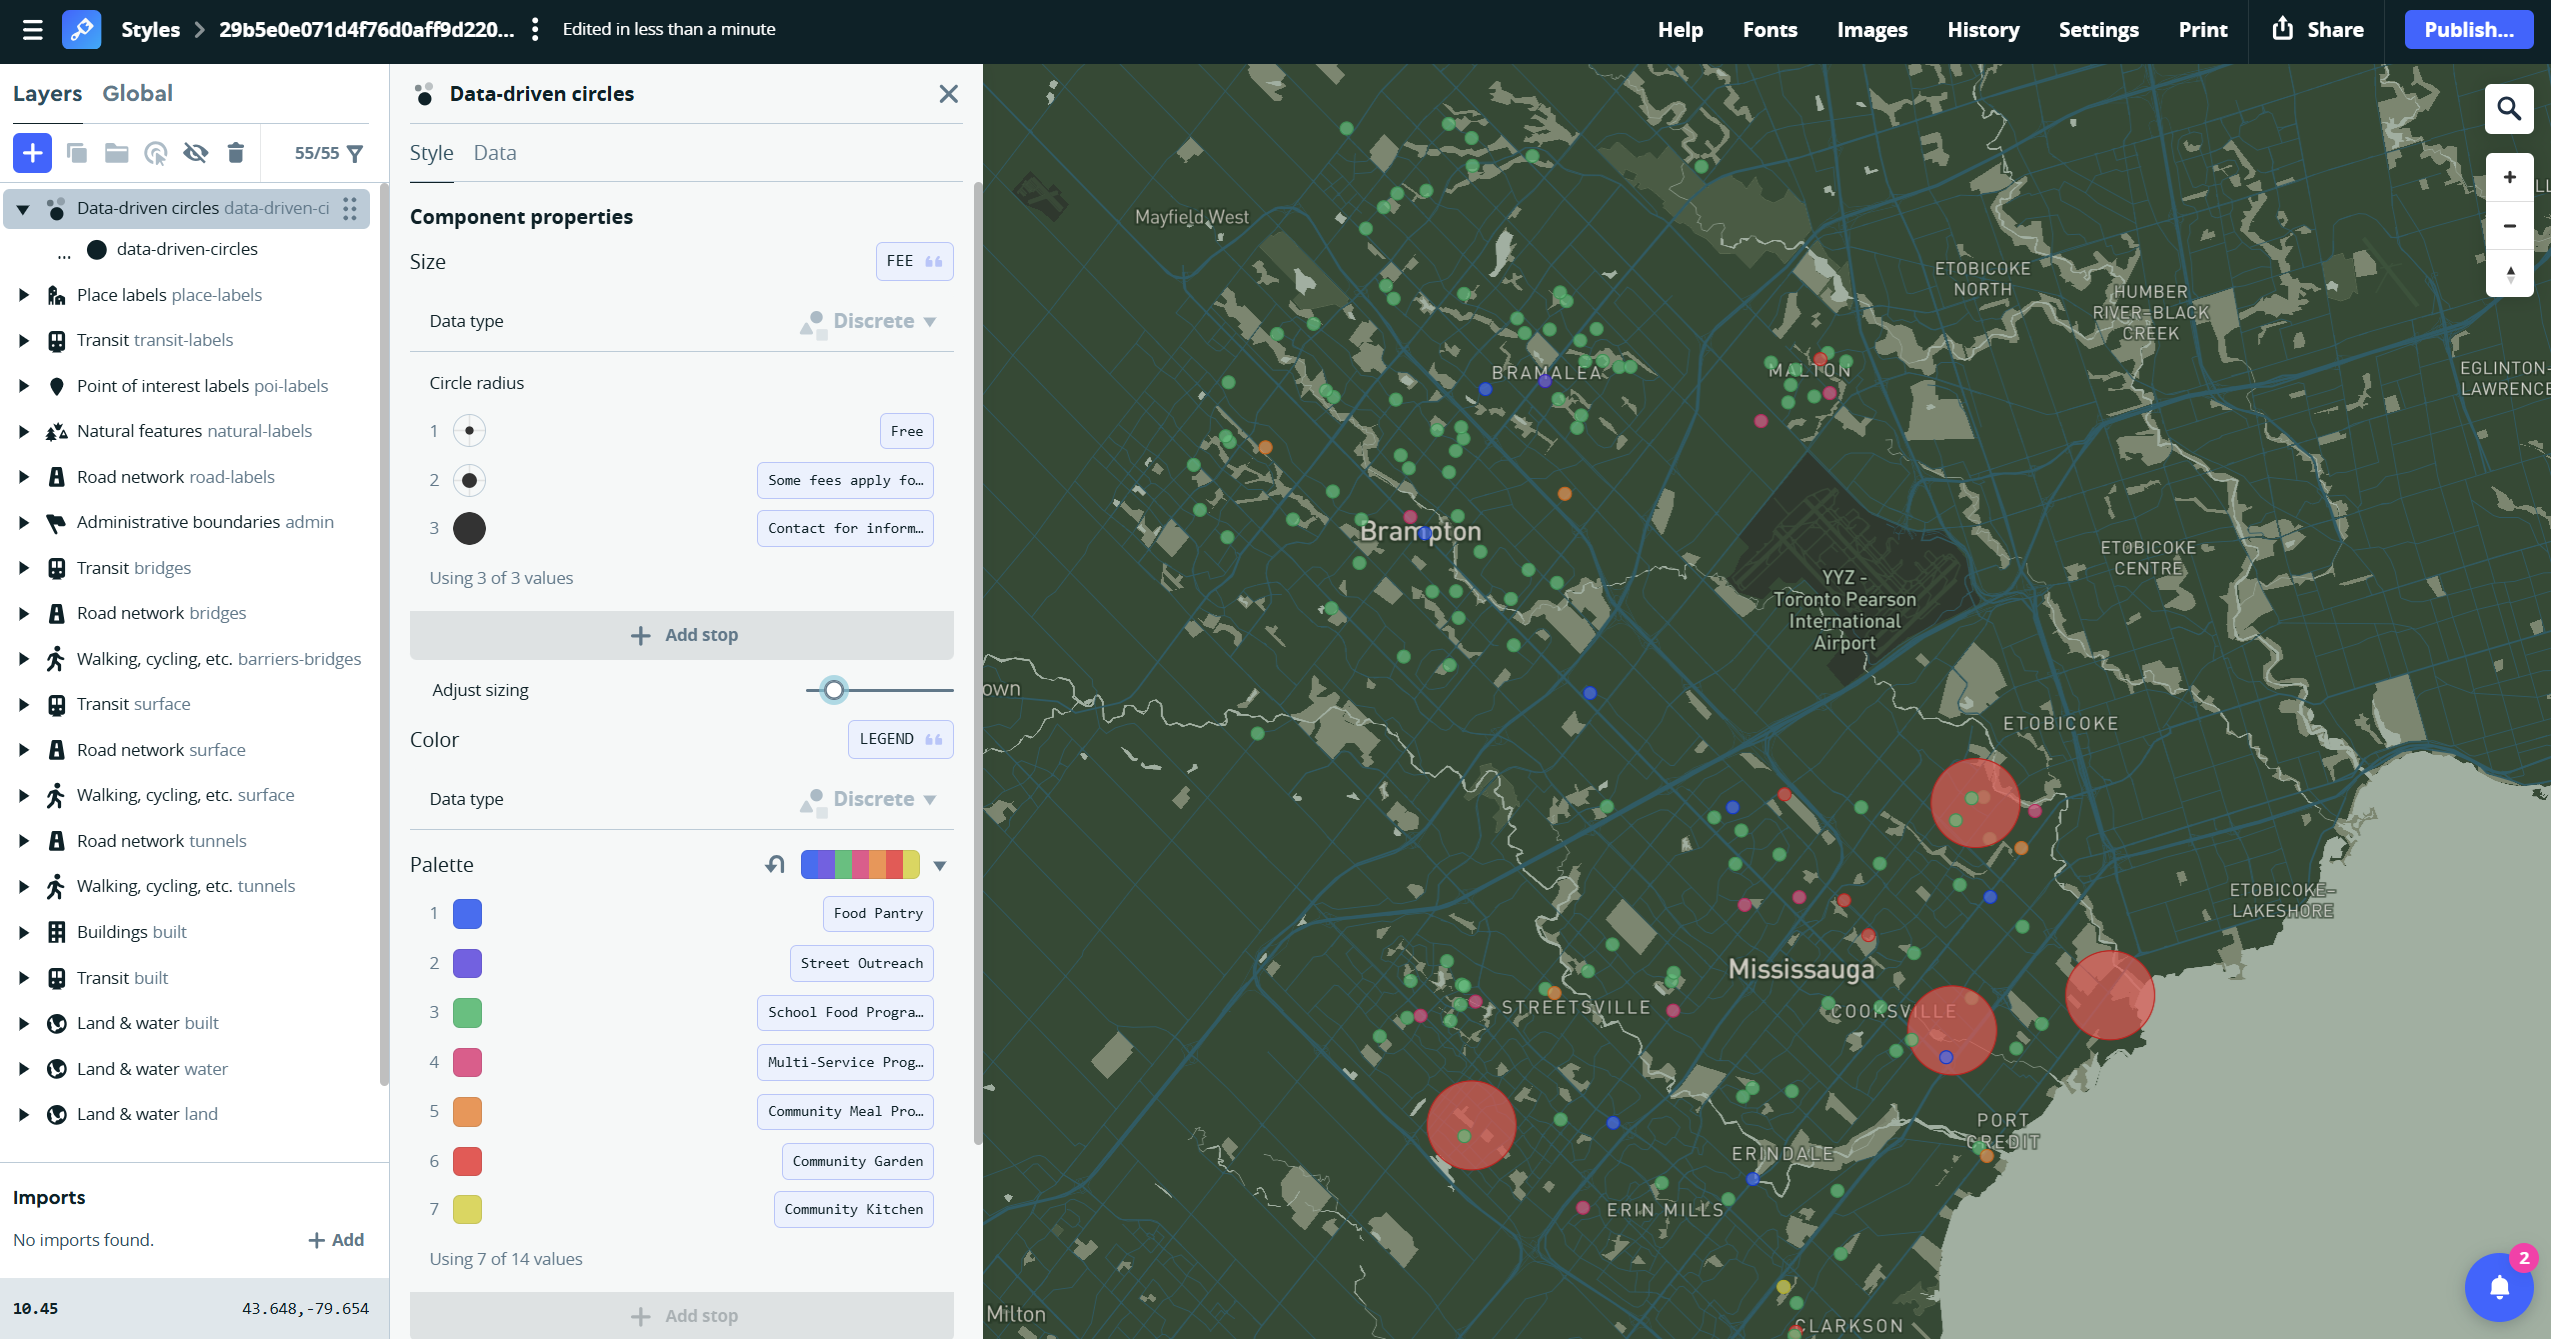The width and height of the screenshot is (2551, 1339).
Task: Switch to the Global tab
Action: point(137,93)
